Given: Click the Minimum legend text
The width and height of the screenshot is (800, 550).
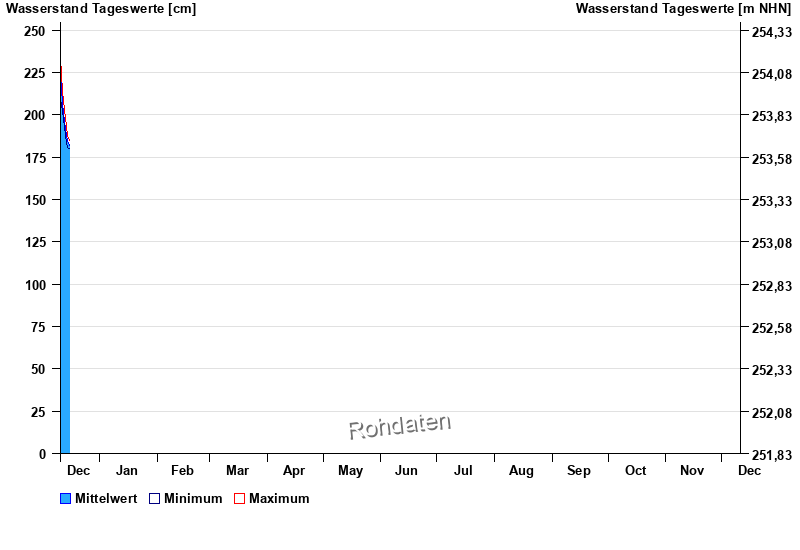Looking at the screenshot, I should (x=193, y=499).
